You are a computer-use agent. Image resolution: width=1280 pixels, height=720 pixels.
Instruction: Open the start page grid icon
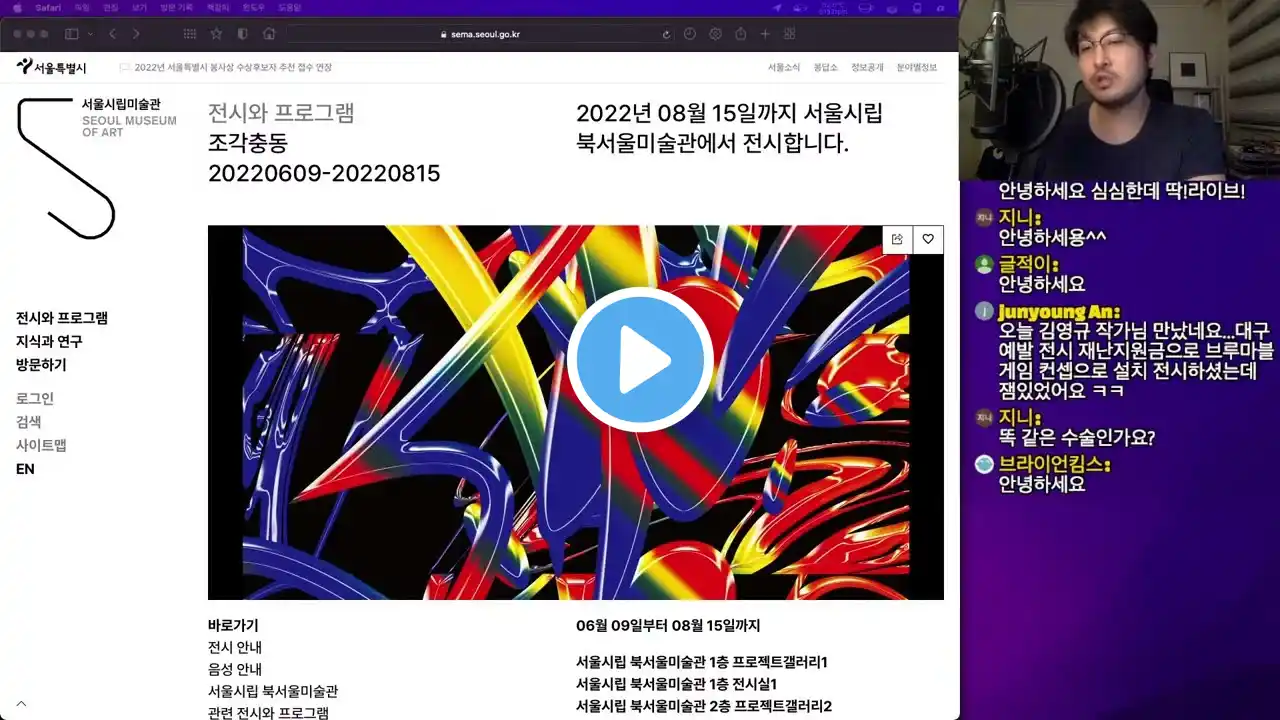click(190, 34)
